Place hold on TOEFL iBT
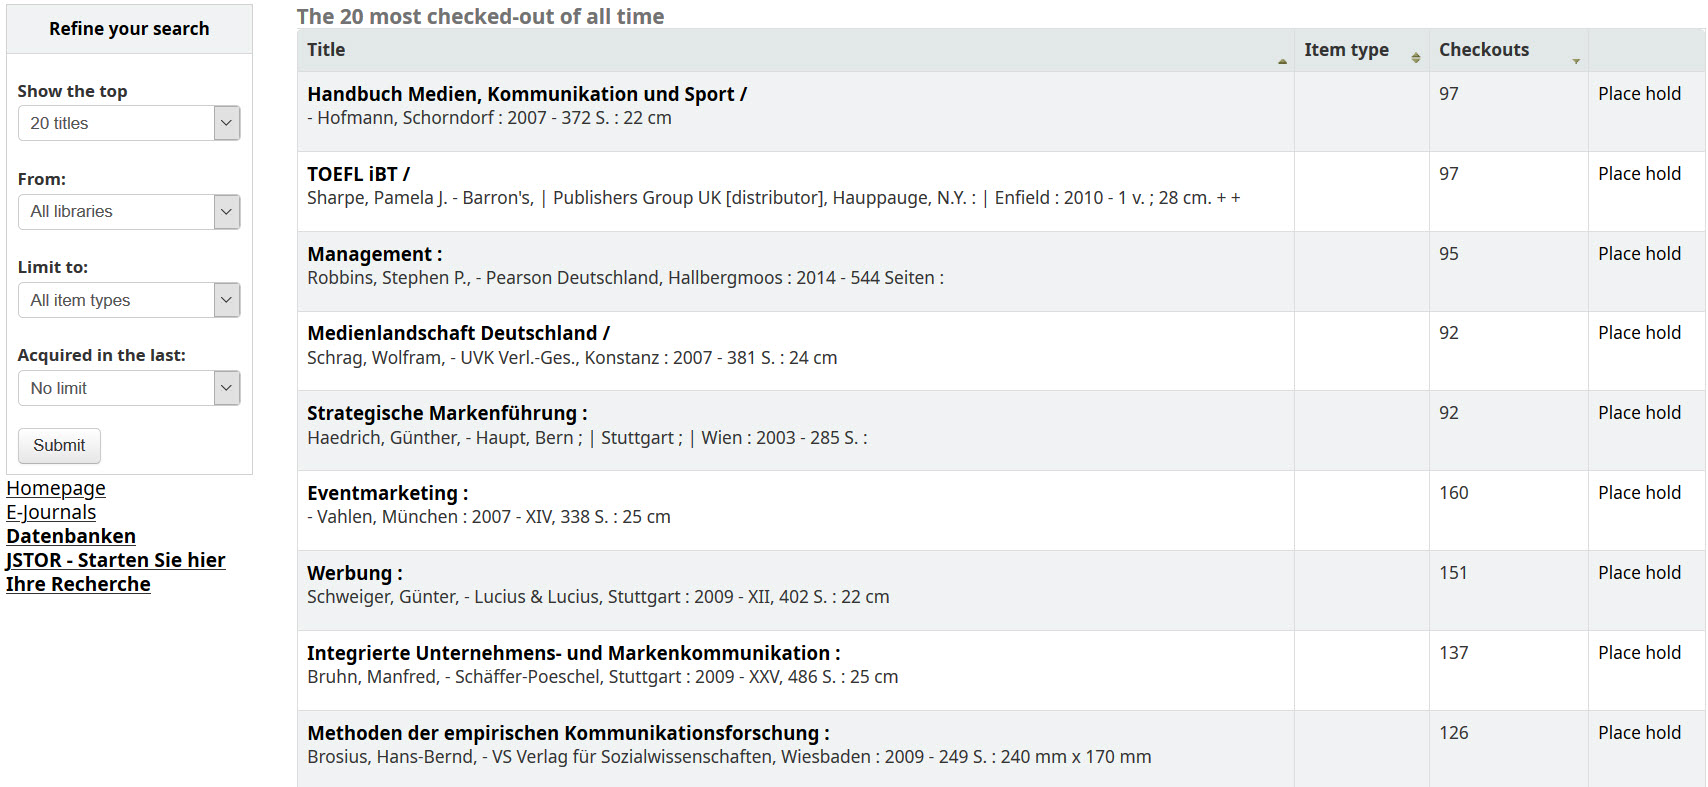 click(1639, 174)
